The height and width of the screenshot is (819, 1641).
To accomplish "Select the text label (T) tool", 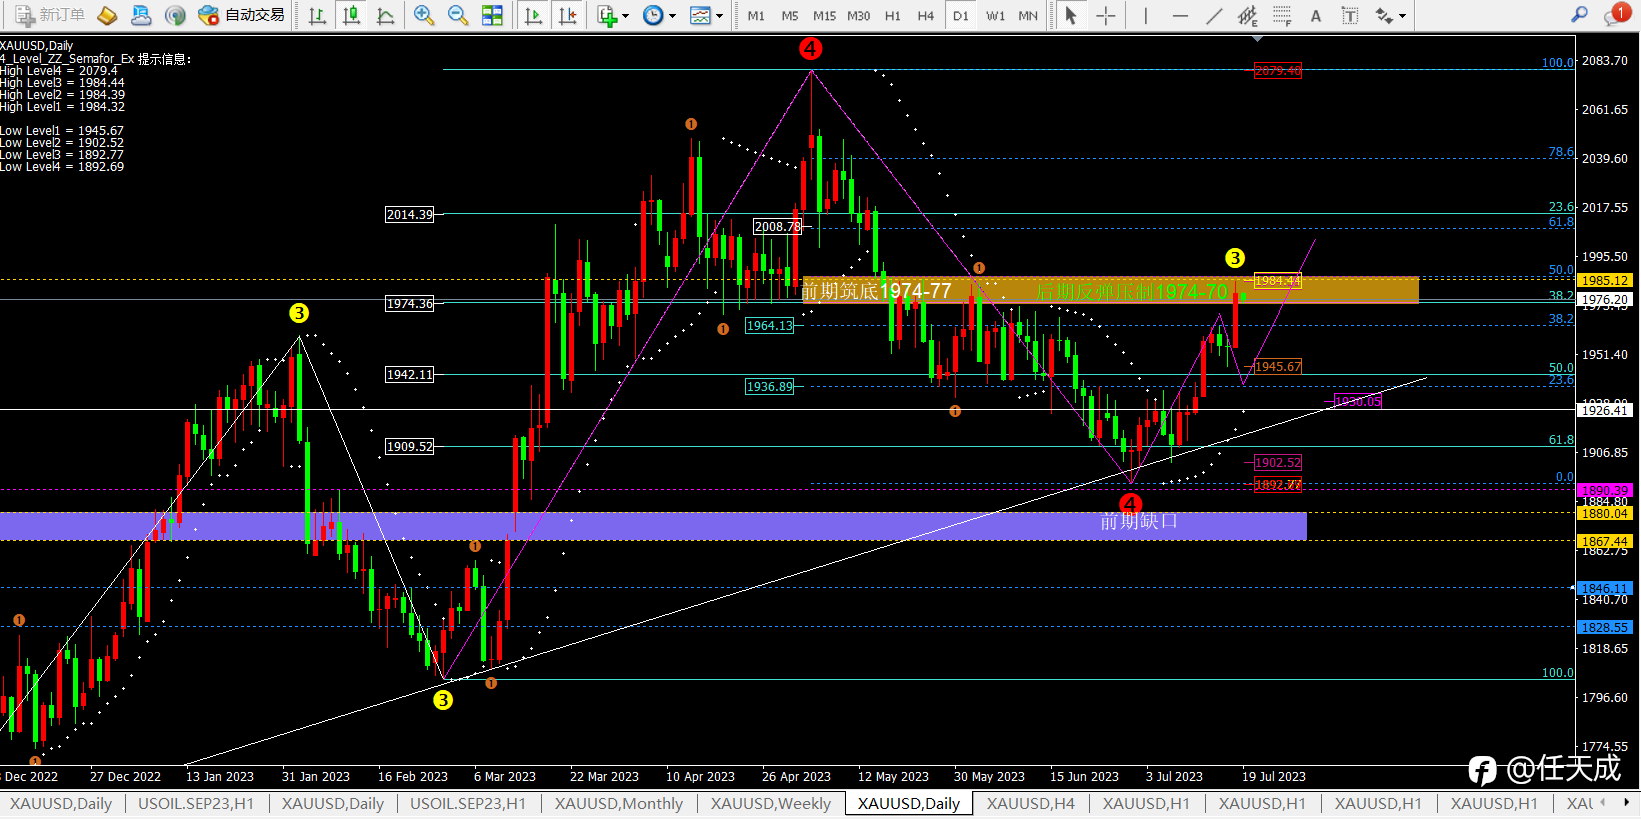I will coord(1350,15).
